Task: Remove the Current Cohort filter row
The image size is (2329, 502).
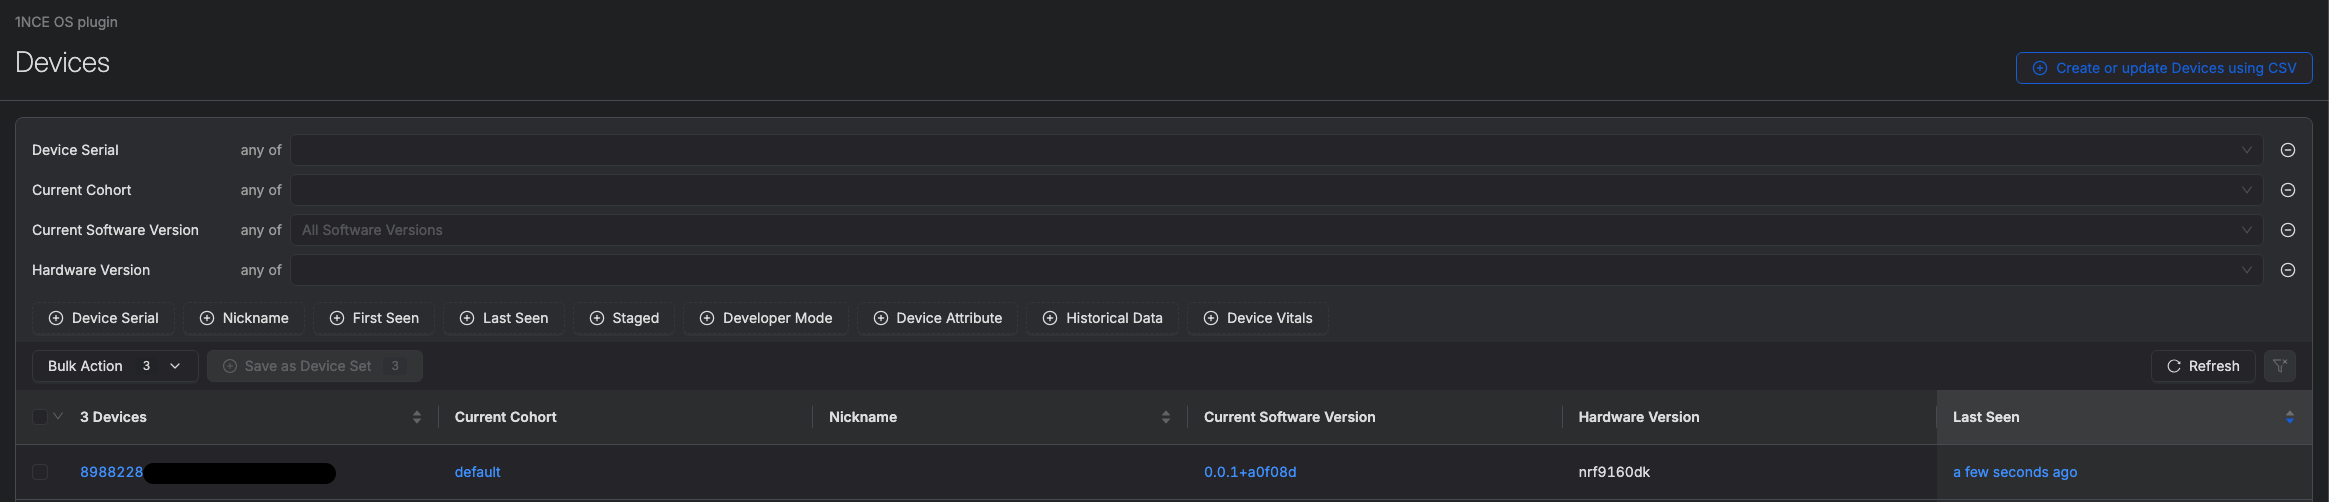Action: point(2287,190)
